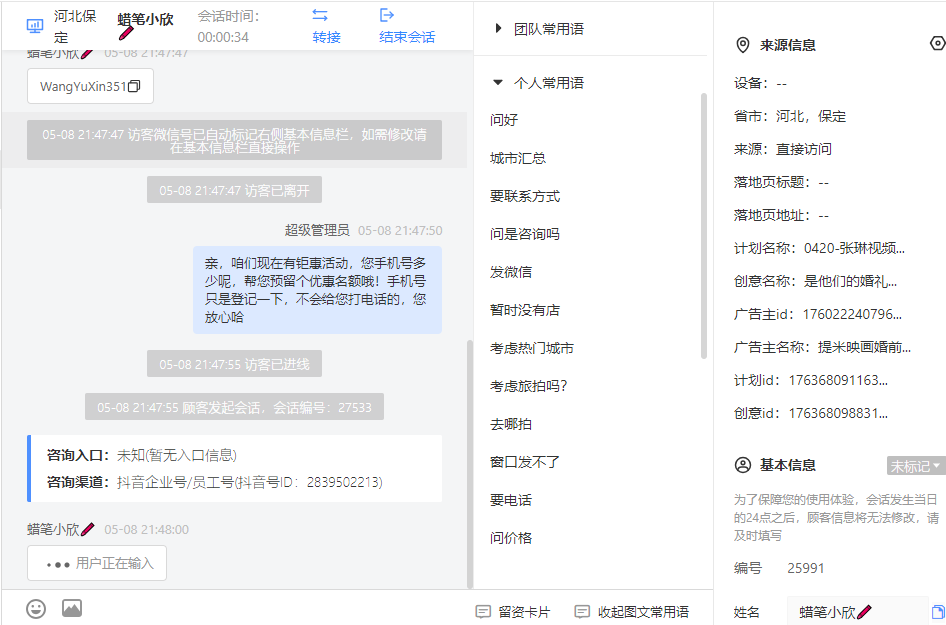Click the 会话时间 00:00:34 timer

coord(229,27)
